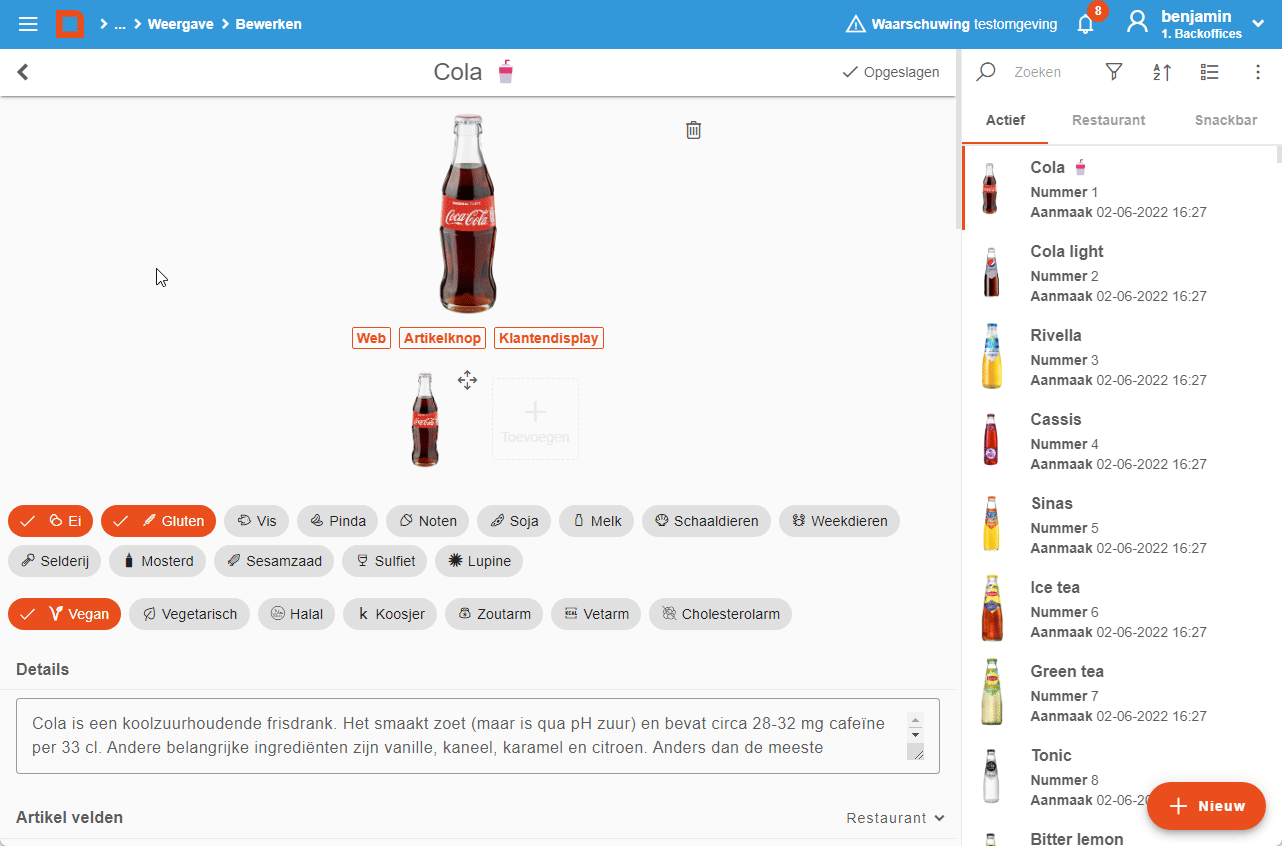Toggle the Soja allergen chip

pyautogui.click(x=514, y=521)
